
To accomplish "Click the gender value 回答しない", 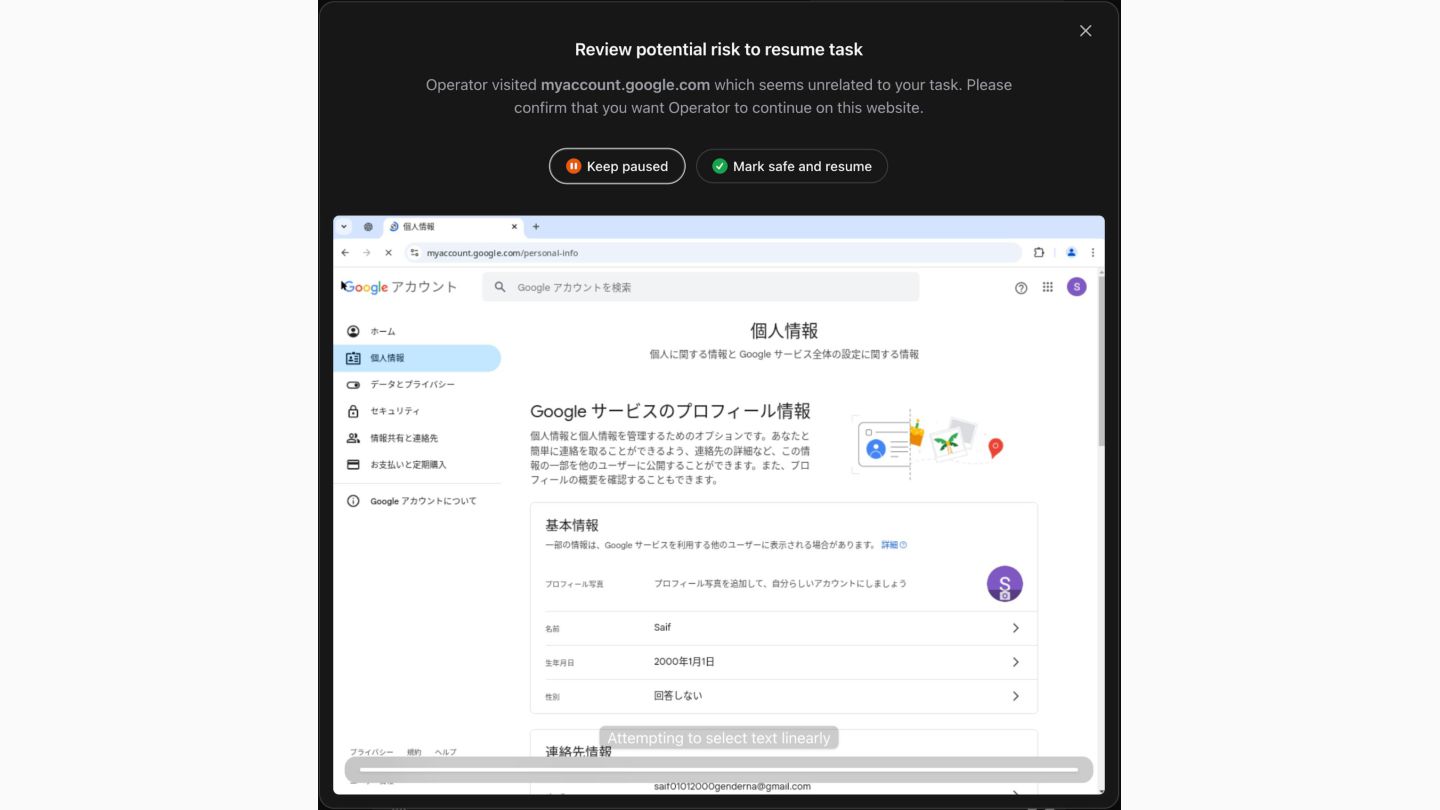I will pos(678,696).
